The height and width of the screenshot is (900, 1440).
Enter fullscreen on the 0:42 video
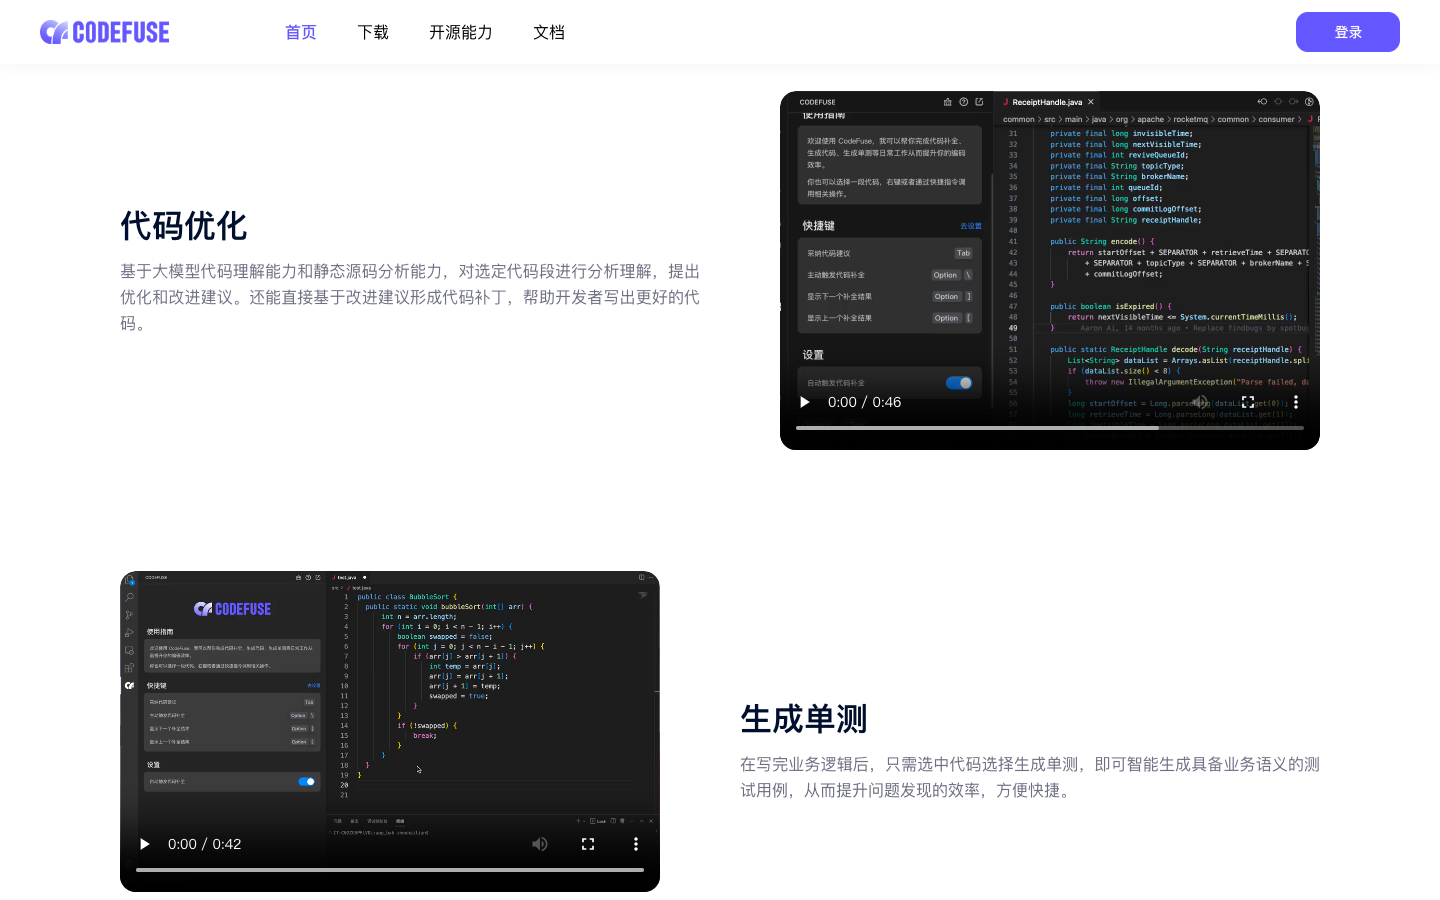click(x=588, y=844)
